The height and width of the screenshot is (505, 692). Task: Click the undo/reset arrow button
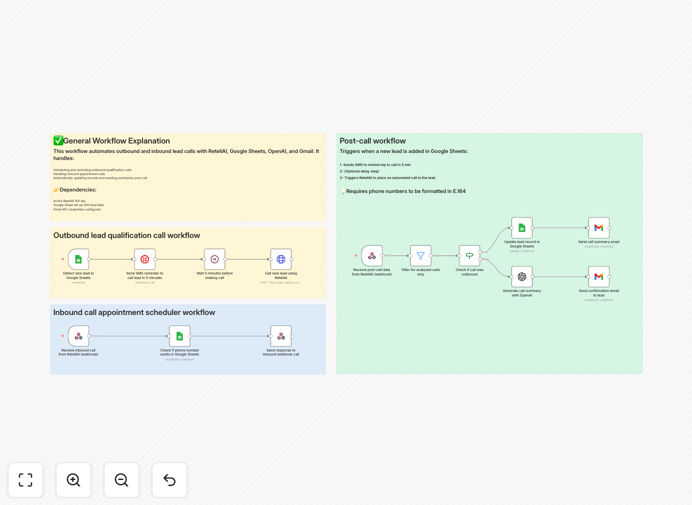tap(169, 480)
